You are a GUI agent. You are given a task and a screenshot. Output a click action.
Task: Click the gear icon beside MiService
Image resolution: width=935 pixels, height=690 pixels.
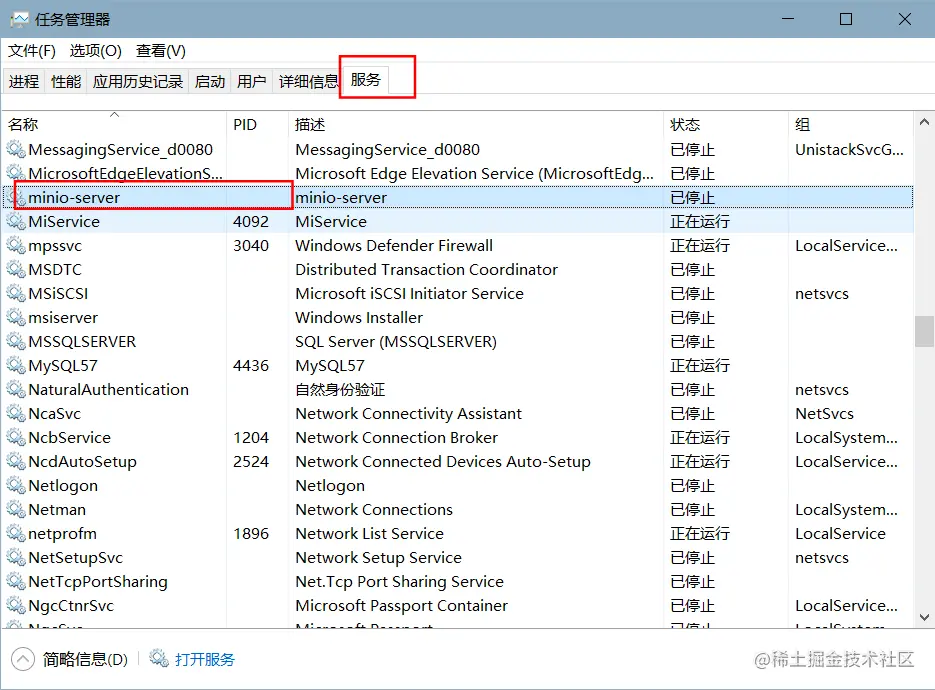[x=16, y=221]
